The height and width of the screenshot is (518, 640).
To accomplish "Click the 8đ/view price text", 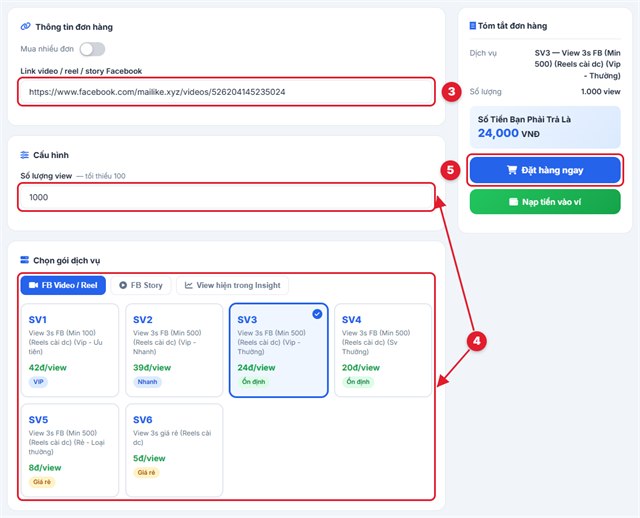I will (45, 467).
